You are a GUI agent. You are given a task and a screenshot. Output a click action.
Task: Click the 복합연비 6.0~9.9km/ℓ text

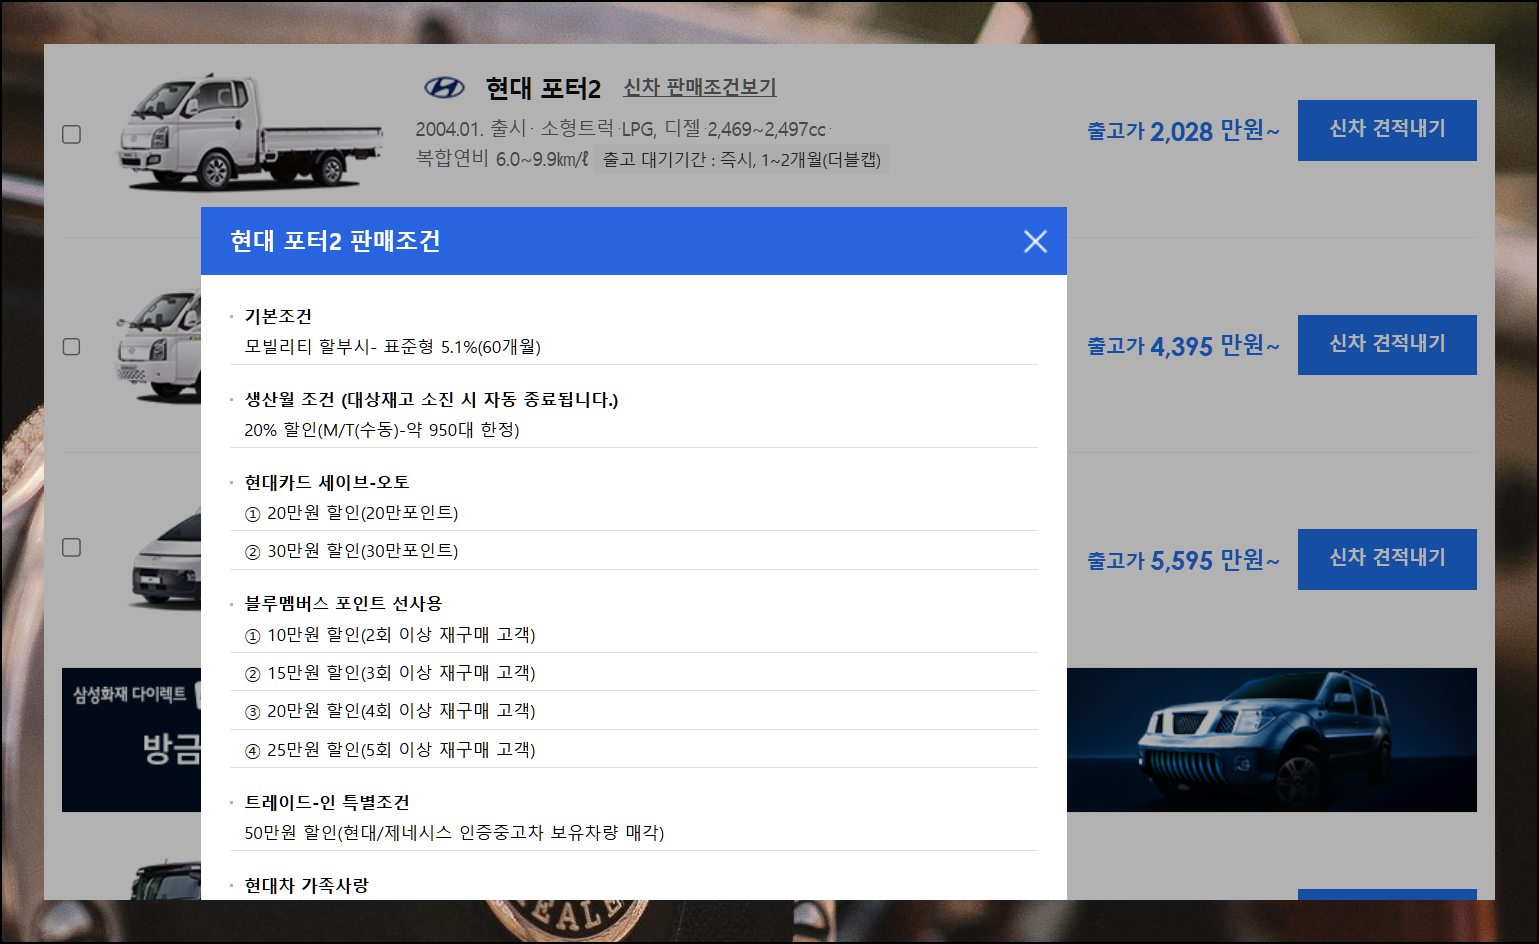point(502,159)
